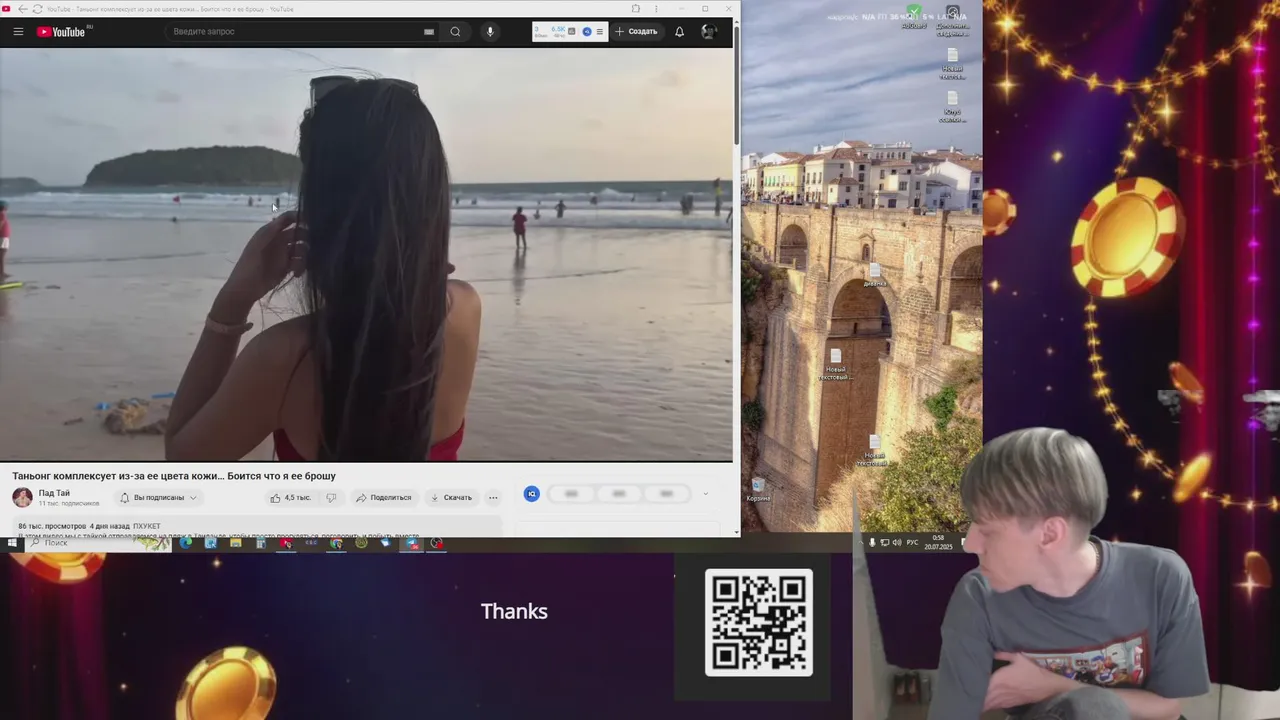The width and height of the screenshot is (1280, 720).
Task: Like the video with thumbs-up
Action: (290, 497)
